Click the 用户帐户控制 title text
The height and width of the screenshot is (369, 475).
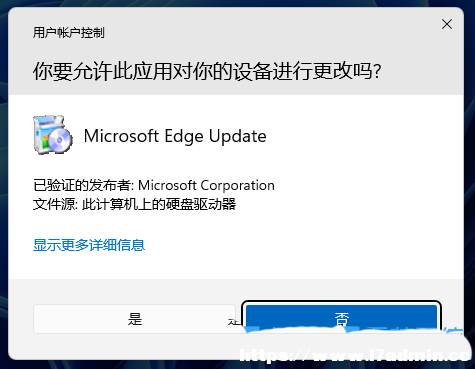(69, 33)
